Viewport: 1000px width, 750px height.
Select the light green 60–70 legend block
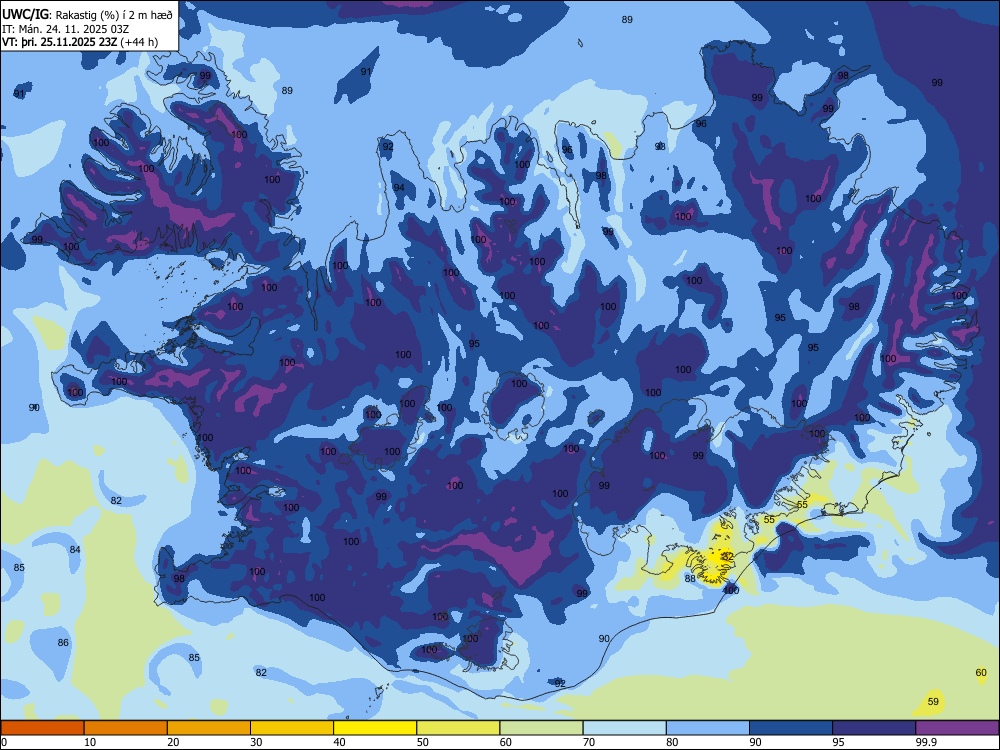point(541,728)
